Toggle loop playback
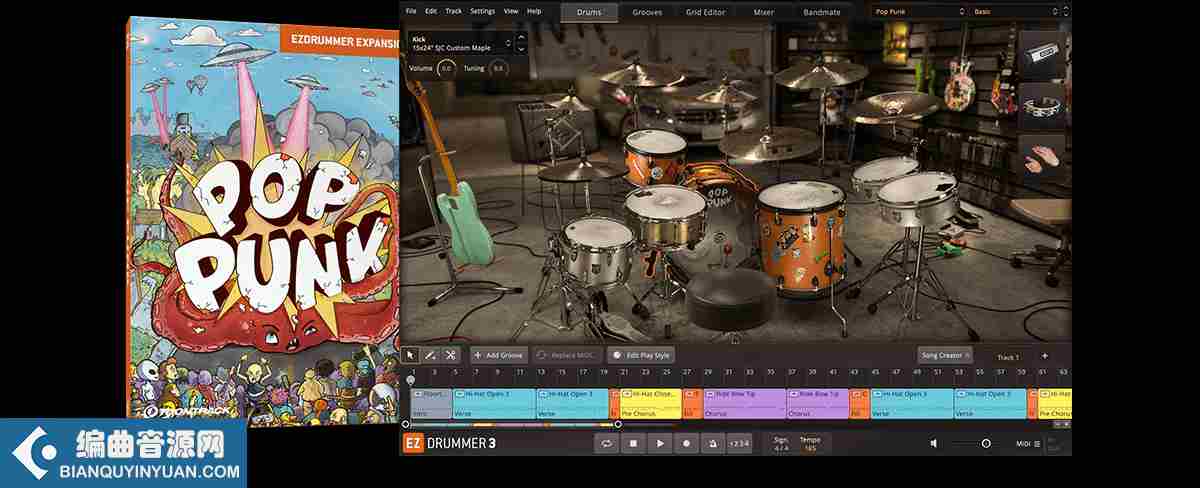 click(x=606, y=443)
